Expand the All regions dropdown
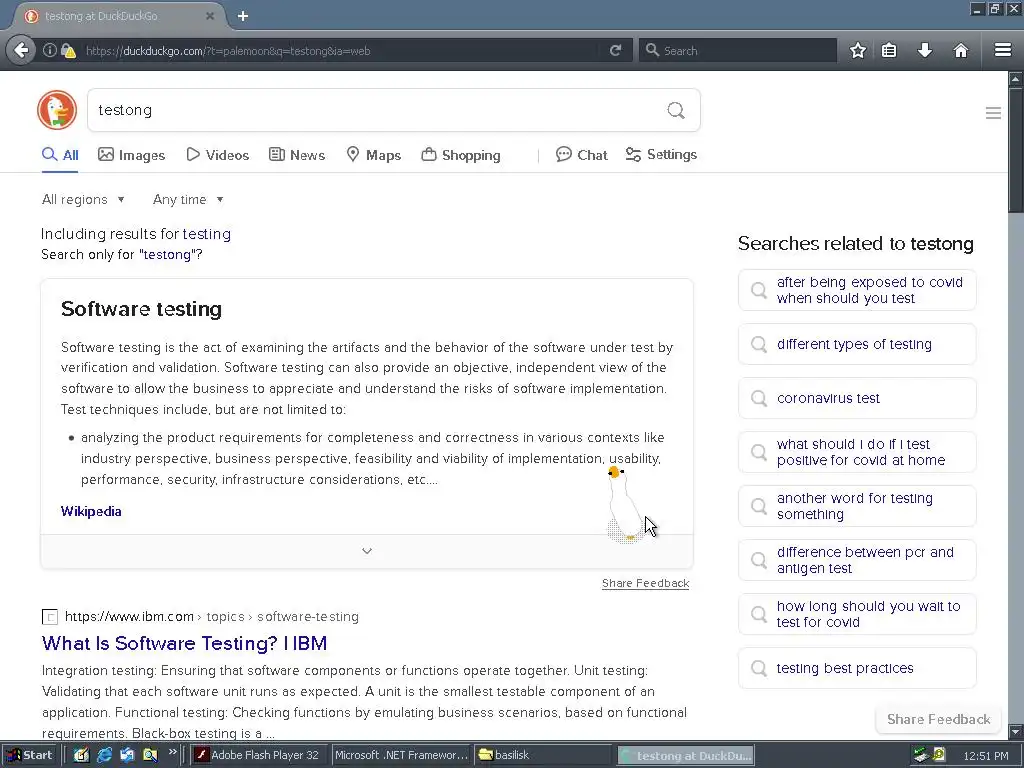The height and width of the screenshot is (768, 1024). tap(83, 199)
